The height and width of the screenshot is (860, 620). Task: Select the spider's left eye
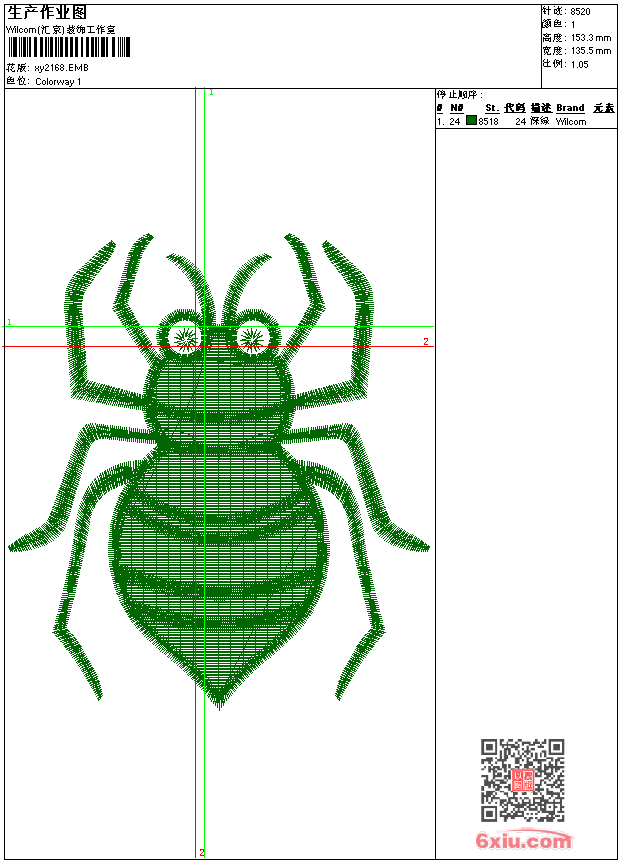coord(185,338)
